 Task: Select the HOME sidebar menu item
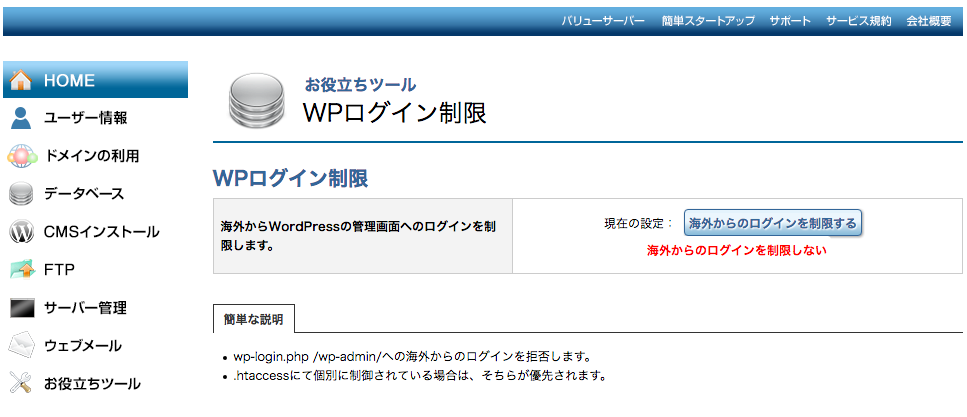[70, 80]
